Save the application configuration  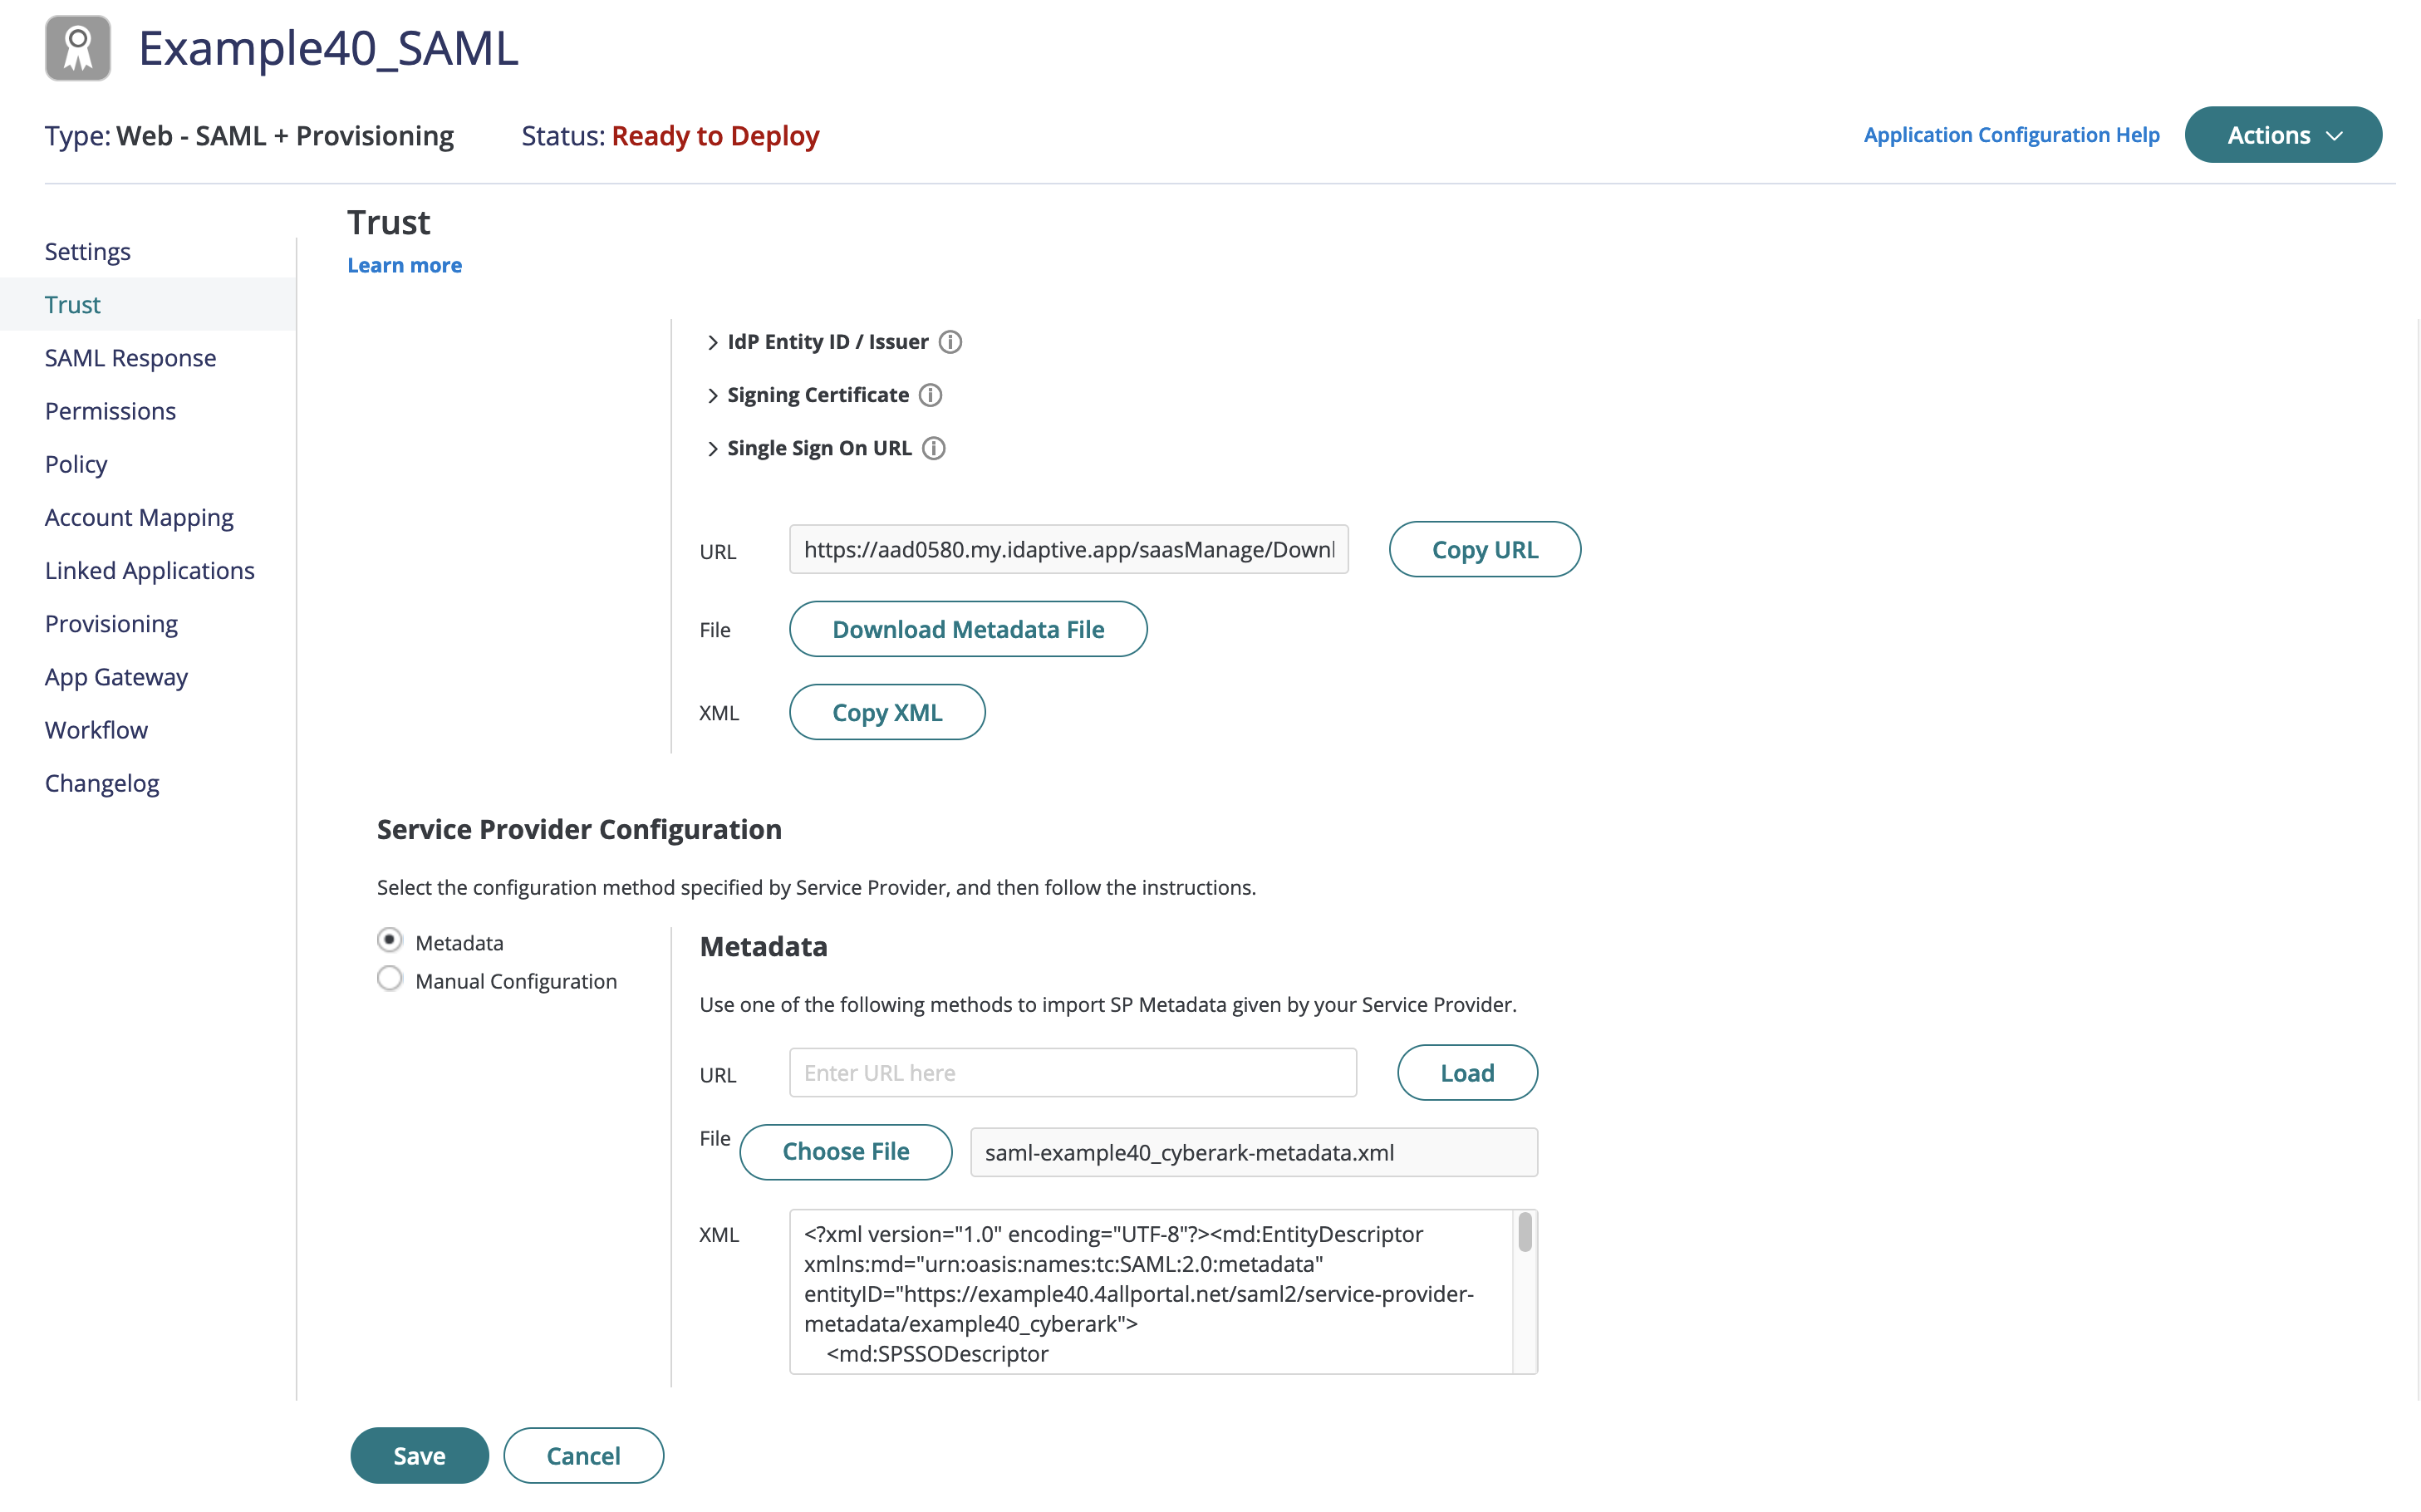[419, 1455]
